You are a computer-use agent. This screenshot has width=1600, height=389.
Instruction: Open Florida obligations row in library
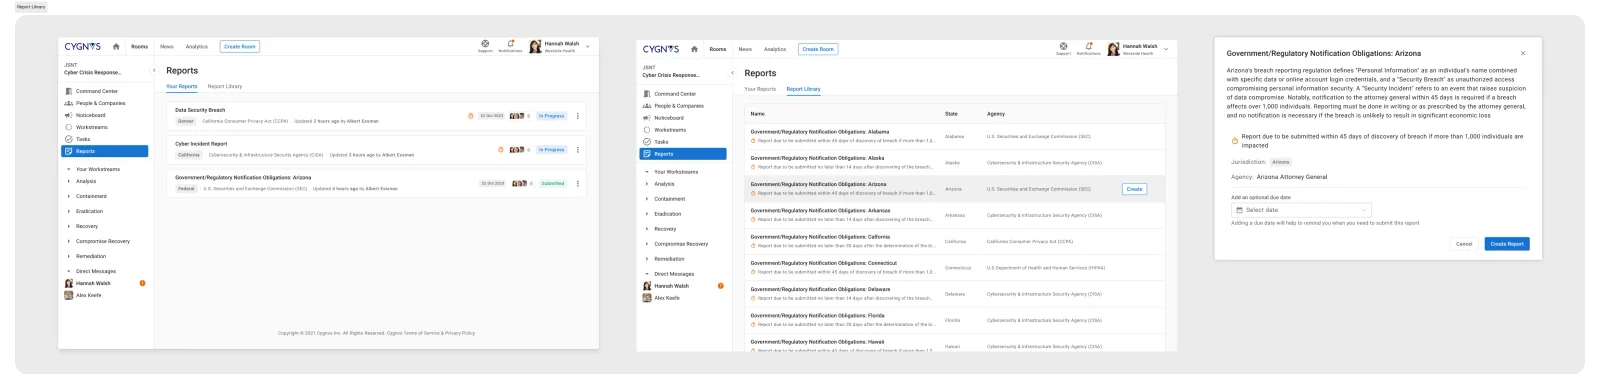(x=955, y=320)
